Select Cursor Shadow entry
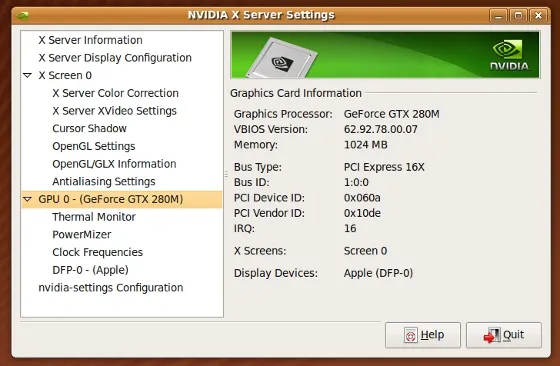 click(89, 129)
